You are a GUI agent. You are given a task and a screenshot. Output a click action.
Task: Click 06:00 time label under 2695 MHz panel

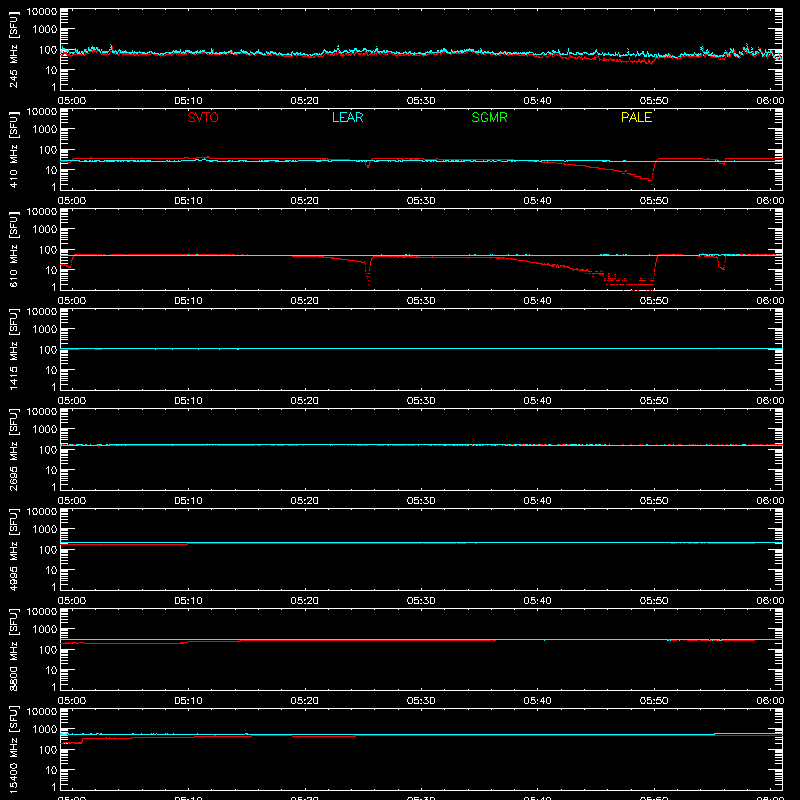click(770, 501)
